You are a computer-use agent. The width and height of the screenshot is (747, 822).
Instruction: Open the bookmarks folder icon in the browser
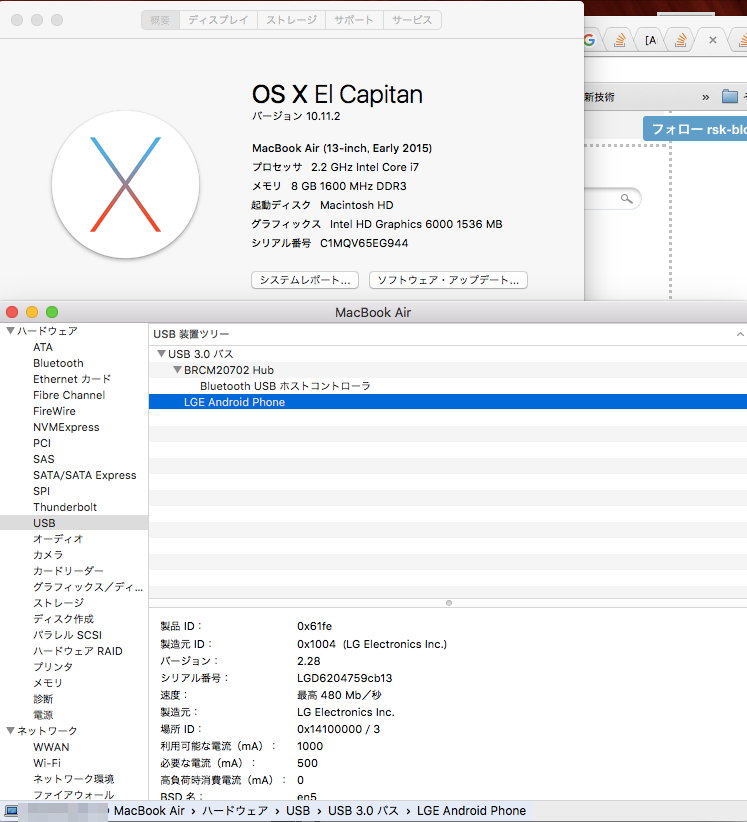coord(730,96)
